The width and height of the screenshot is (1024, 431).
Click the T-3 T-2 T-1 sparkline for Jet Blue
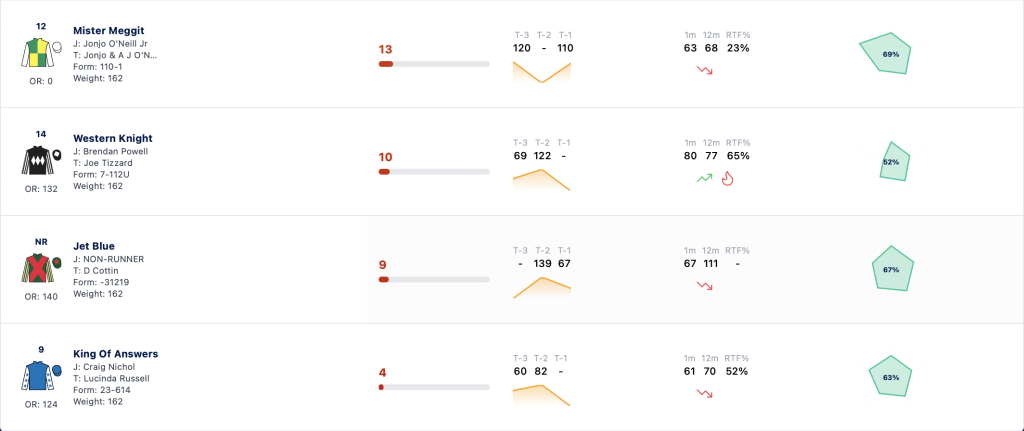[x=542, y=287]
